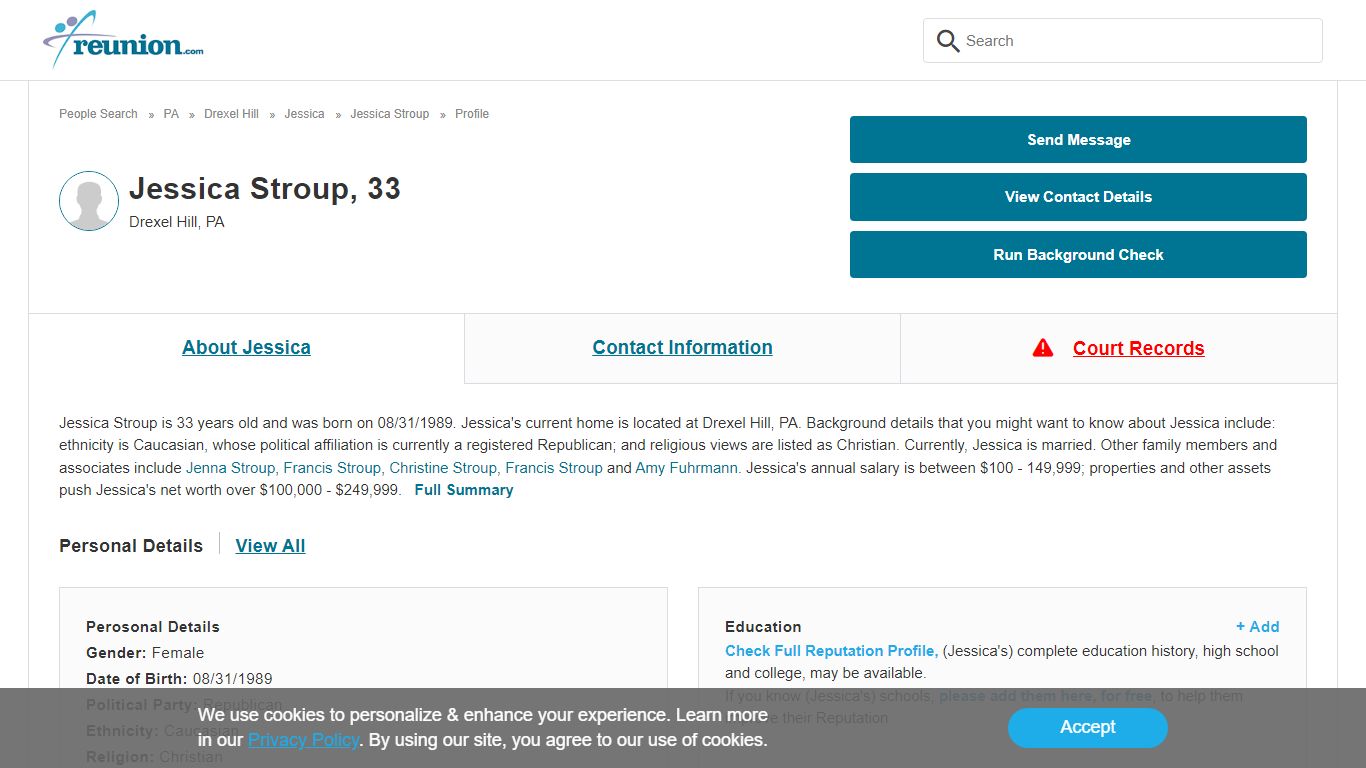Open Amy Fuhrmann's profile link
Image resolution: width=1366 pixels, height=768 pixels.
[x=688, y=468]
